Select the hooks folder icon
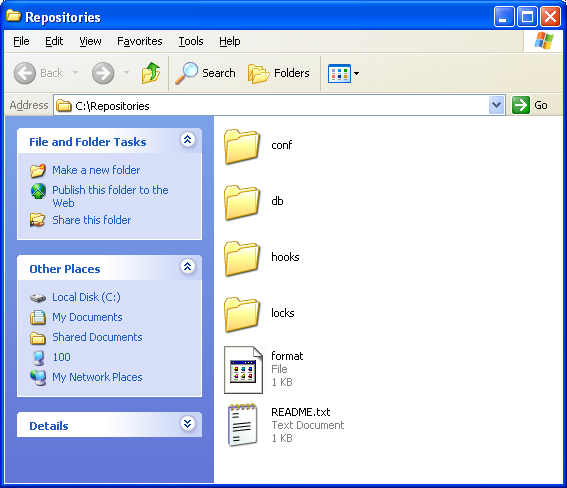 (242, 258)
